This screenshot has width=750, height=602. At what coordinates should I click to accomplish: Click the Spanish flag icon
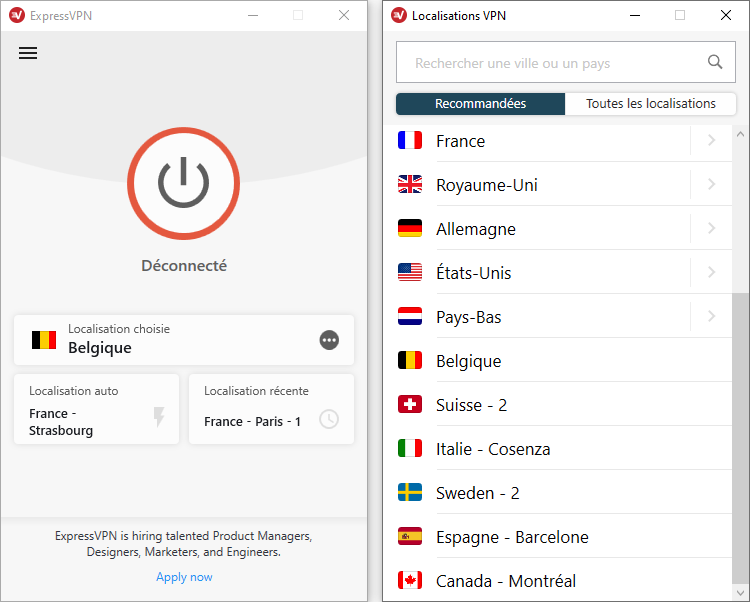[410, 536]
